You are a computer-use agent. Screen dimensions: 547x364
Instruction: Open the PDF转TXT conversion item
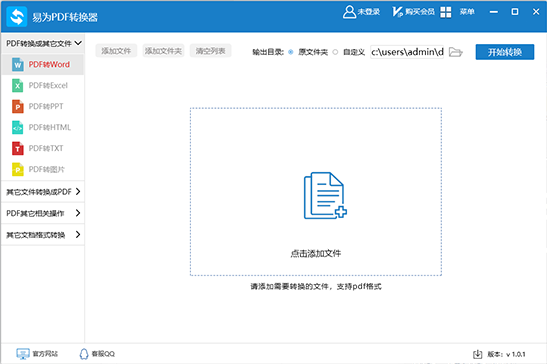pyautogui.click(x=43, y=148)
